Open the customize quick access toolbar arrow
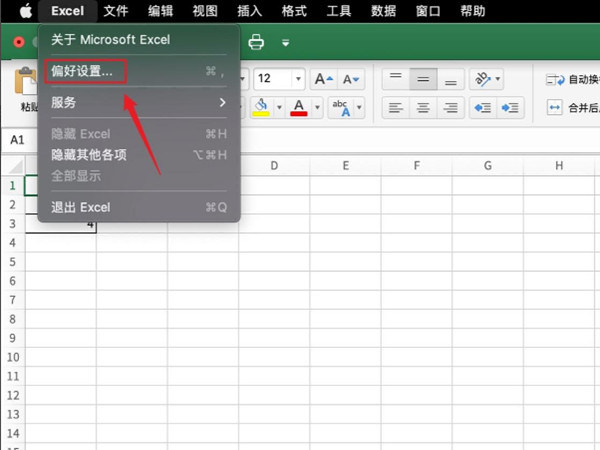 click(x=285, y=43)
